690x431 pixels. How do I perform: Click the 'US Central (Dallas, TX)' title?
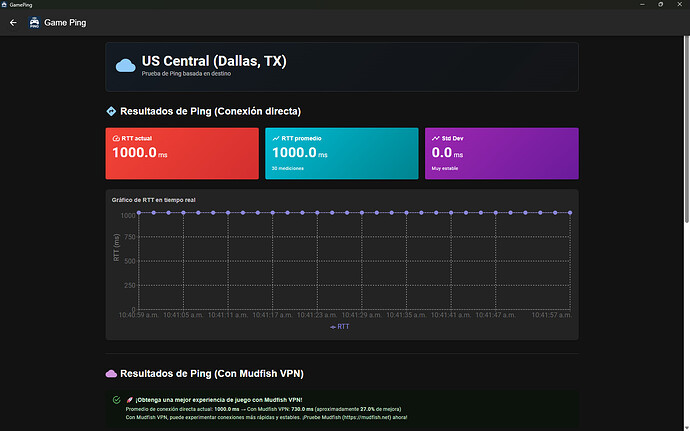coord(214,61)
